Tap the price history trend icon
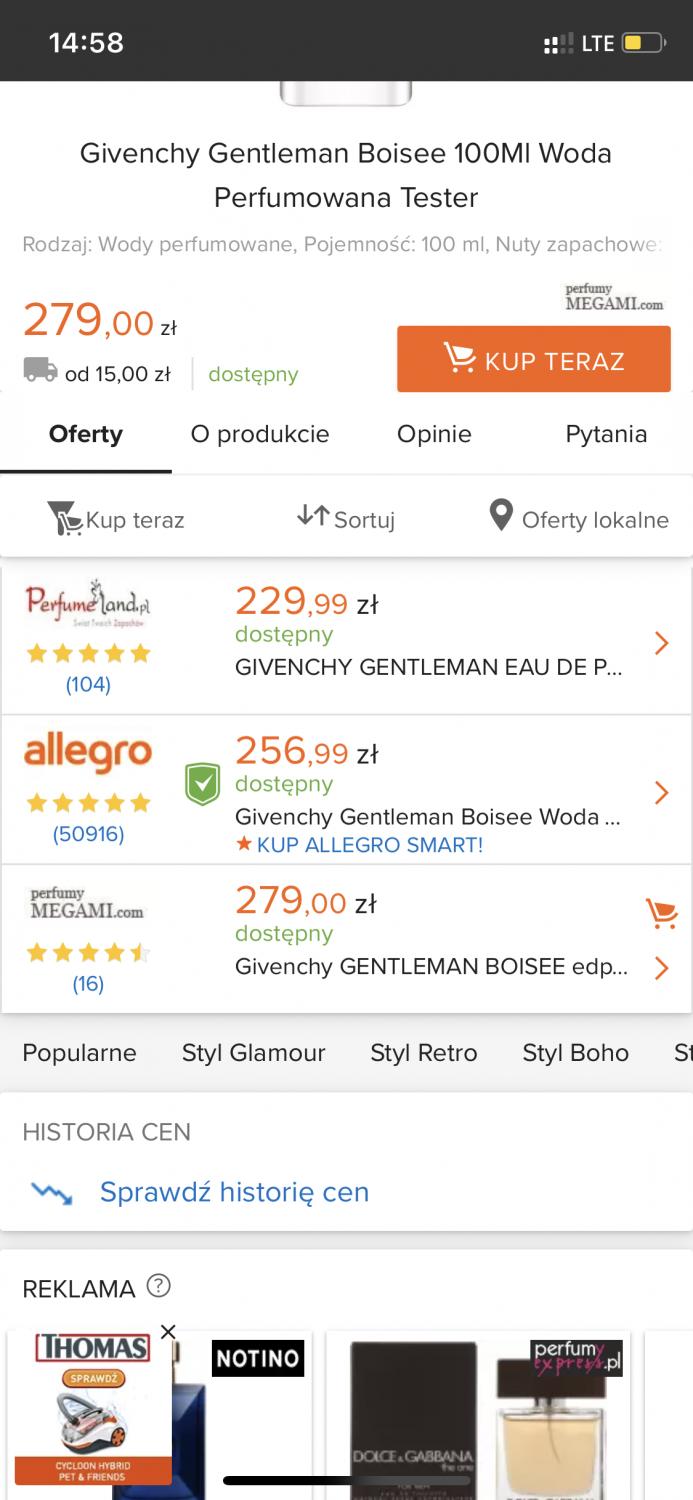693x1500 pixels. click(x=51, y=1192)
